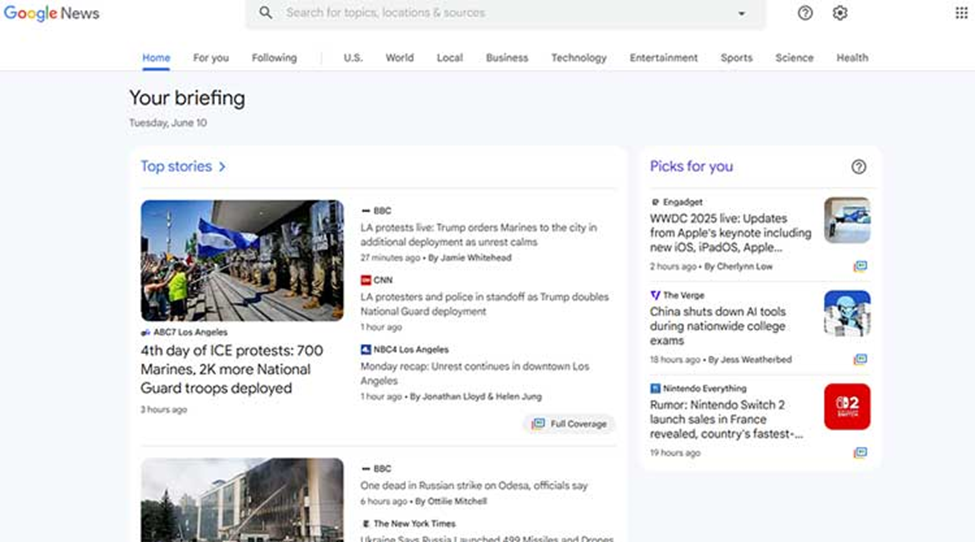
Task: Open the Business section tab
Action: coord(507,58)
